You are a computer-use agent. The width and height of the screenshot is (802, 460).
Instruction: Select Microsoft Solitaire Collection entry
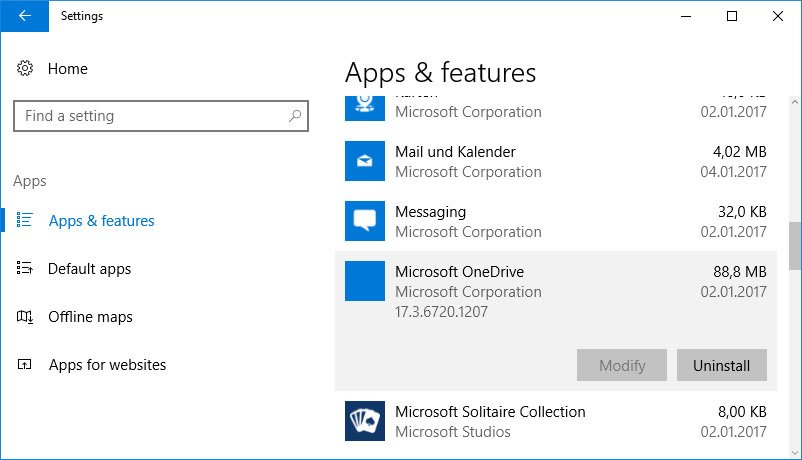click(x=555, y=421)
